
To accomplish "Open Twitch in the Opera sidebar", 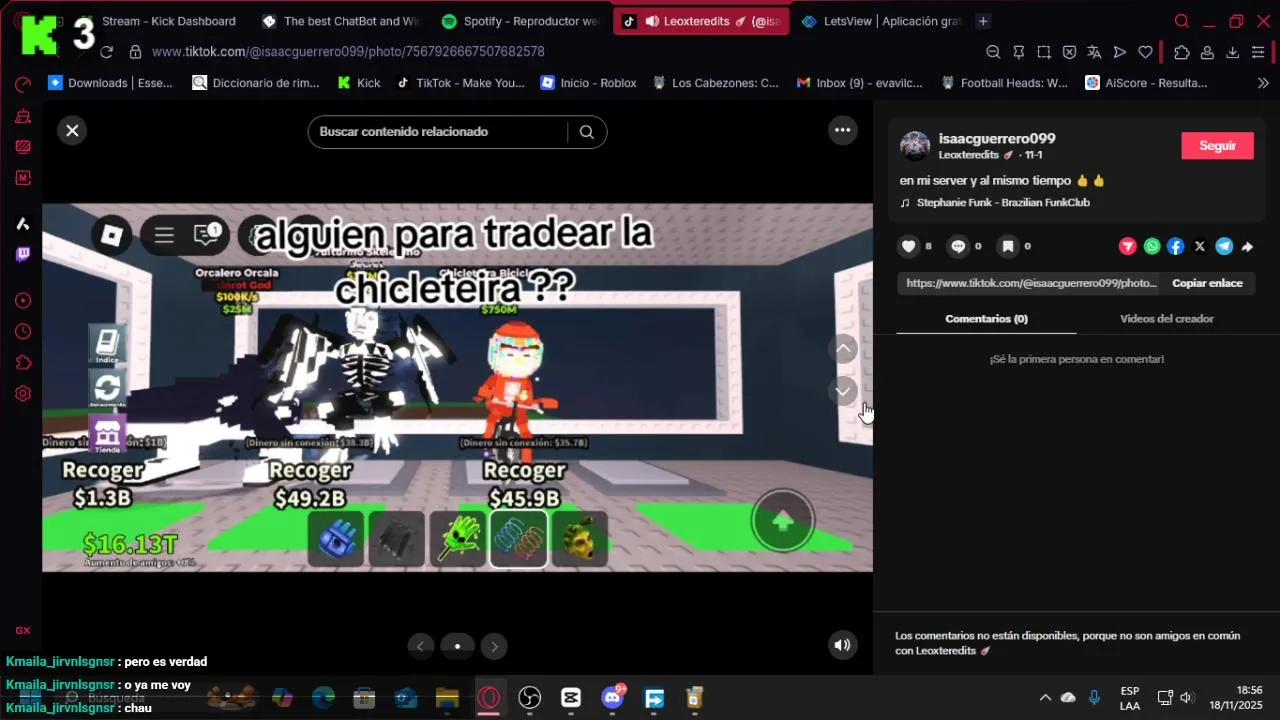I will click(x=23, y=255).
